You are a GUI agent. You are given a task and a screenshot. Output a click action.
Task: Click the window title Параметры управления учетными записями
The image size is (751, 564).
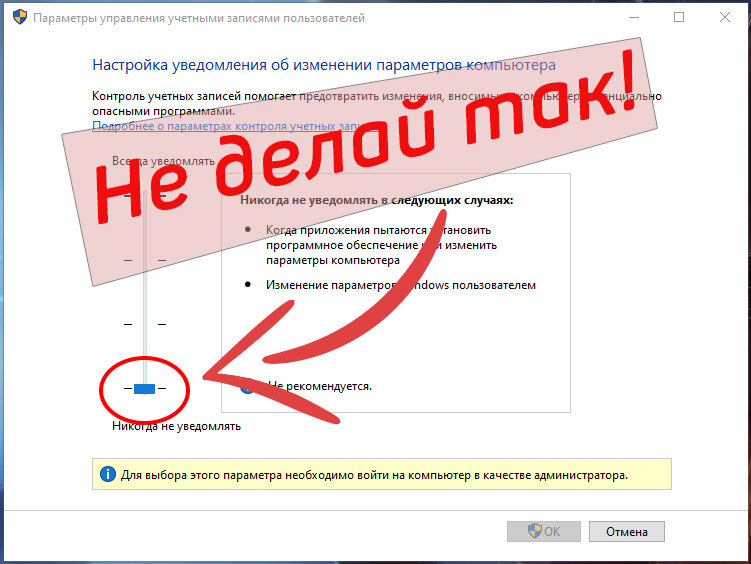point(199,18)
